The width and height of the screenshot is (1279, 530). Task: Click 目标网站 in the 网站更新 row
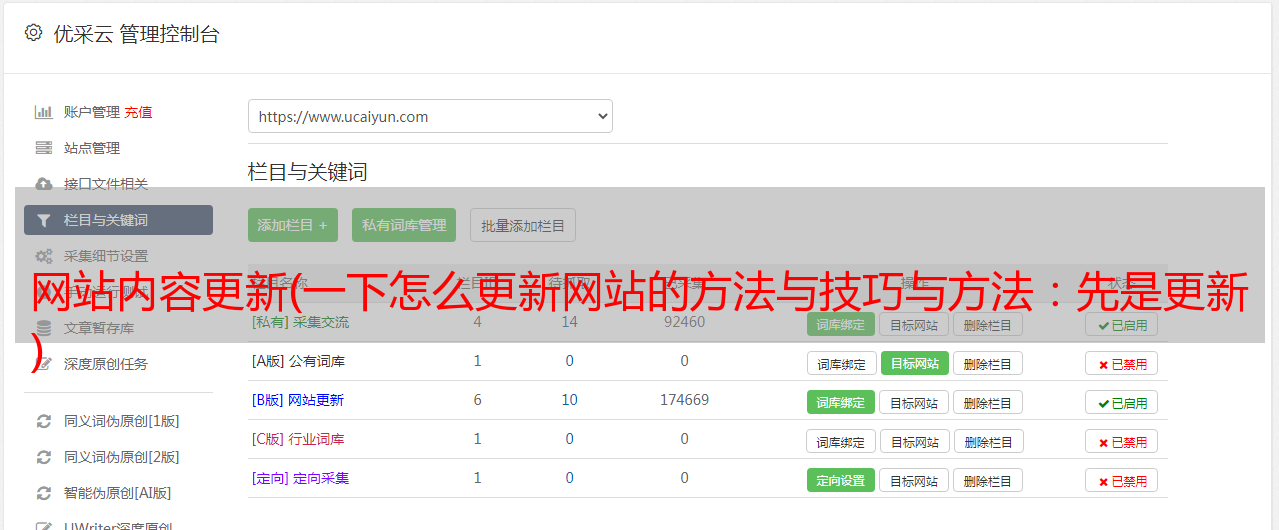pos(915,402)
